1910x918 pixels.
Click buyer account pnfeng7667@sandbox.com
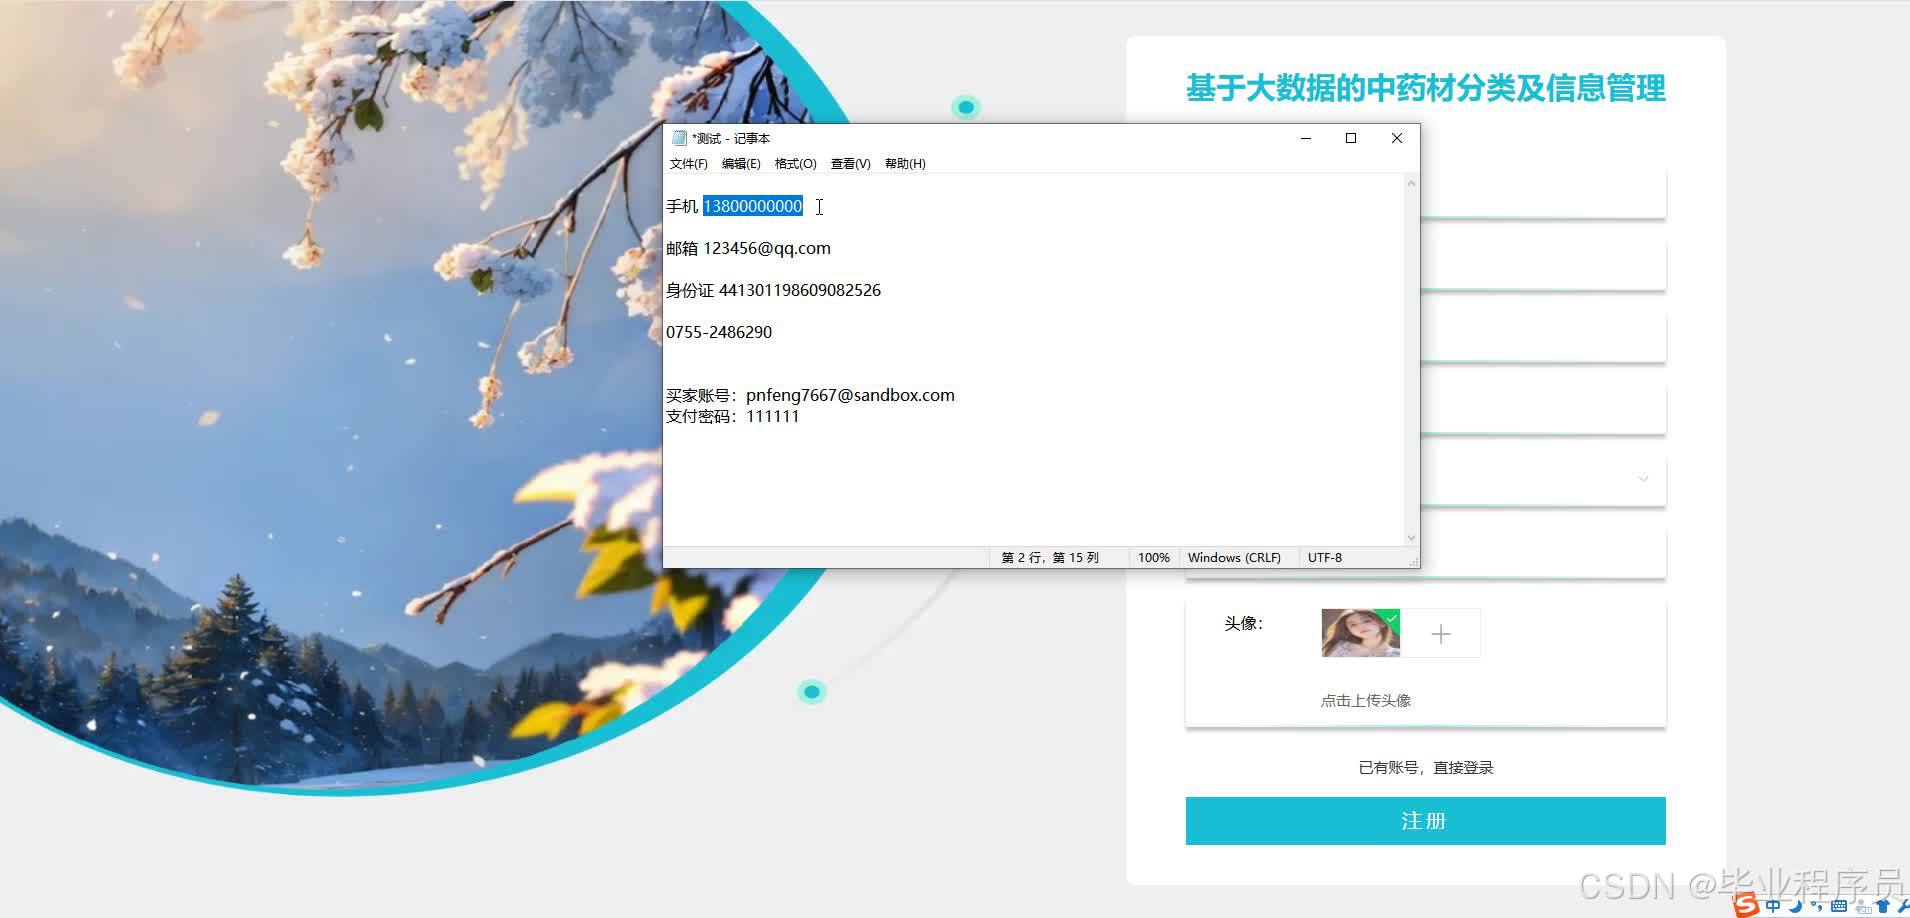point(850,395)
